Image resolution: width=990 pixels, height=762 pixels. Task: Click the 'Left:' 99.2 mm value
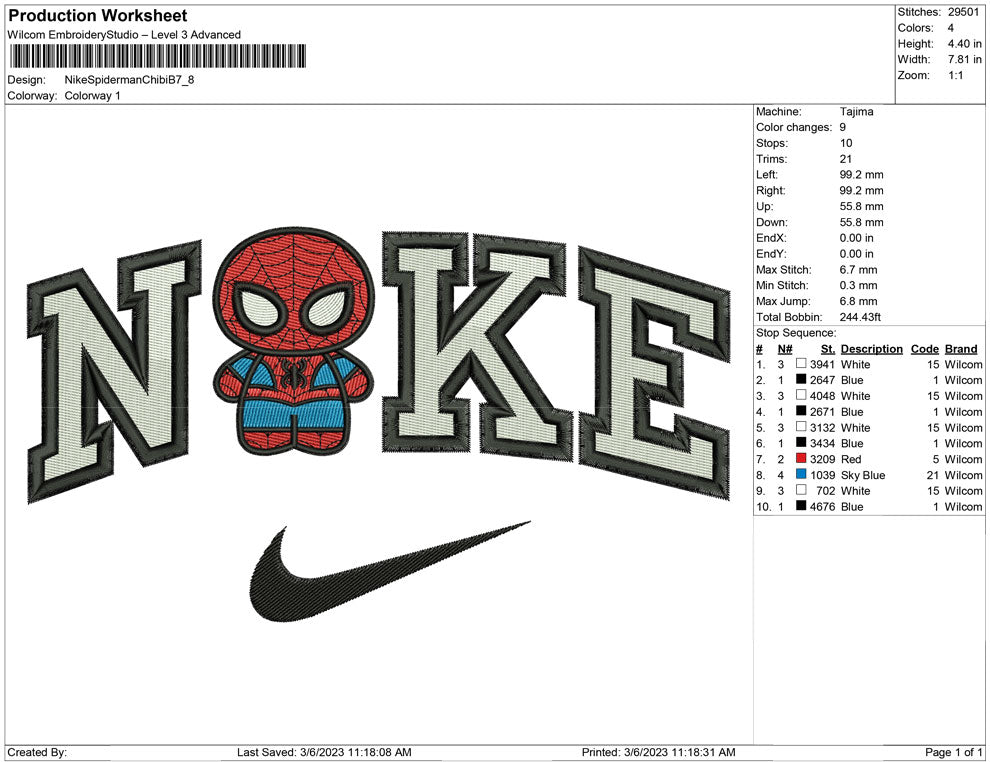pos(861,174)
